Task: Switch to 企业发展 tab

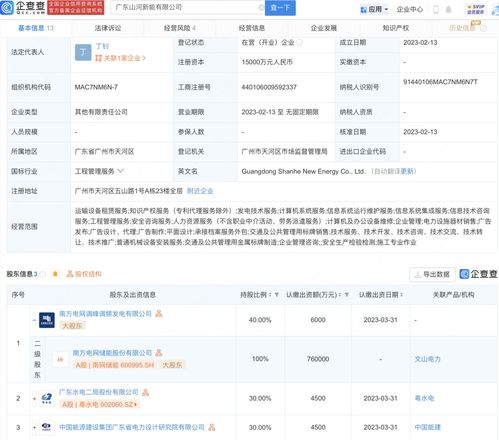Action: 324,28
